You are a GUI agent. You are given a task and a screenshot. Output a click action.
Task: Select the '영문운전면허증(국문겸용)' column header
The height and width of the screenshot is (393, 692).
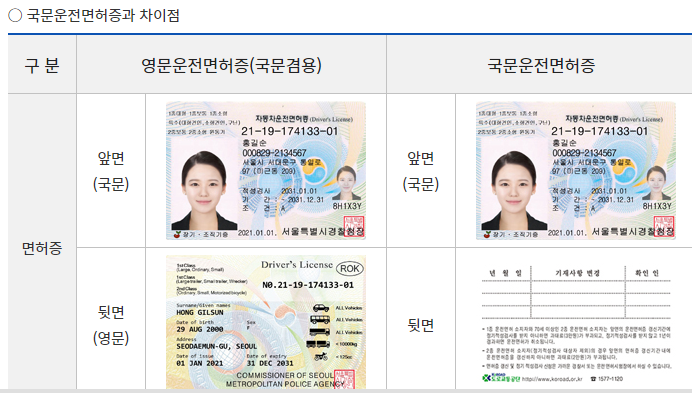coord(231,65)
